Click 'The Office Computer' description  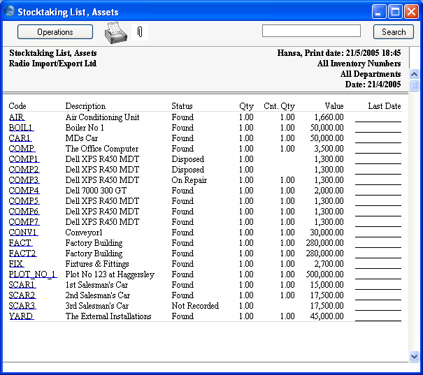coord(102,149)
